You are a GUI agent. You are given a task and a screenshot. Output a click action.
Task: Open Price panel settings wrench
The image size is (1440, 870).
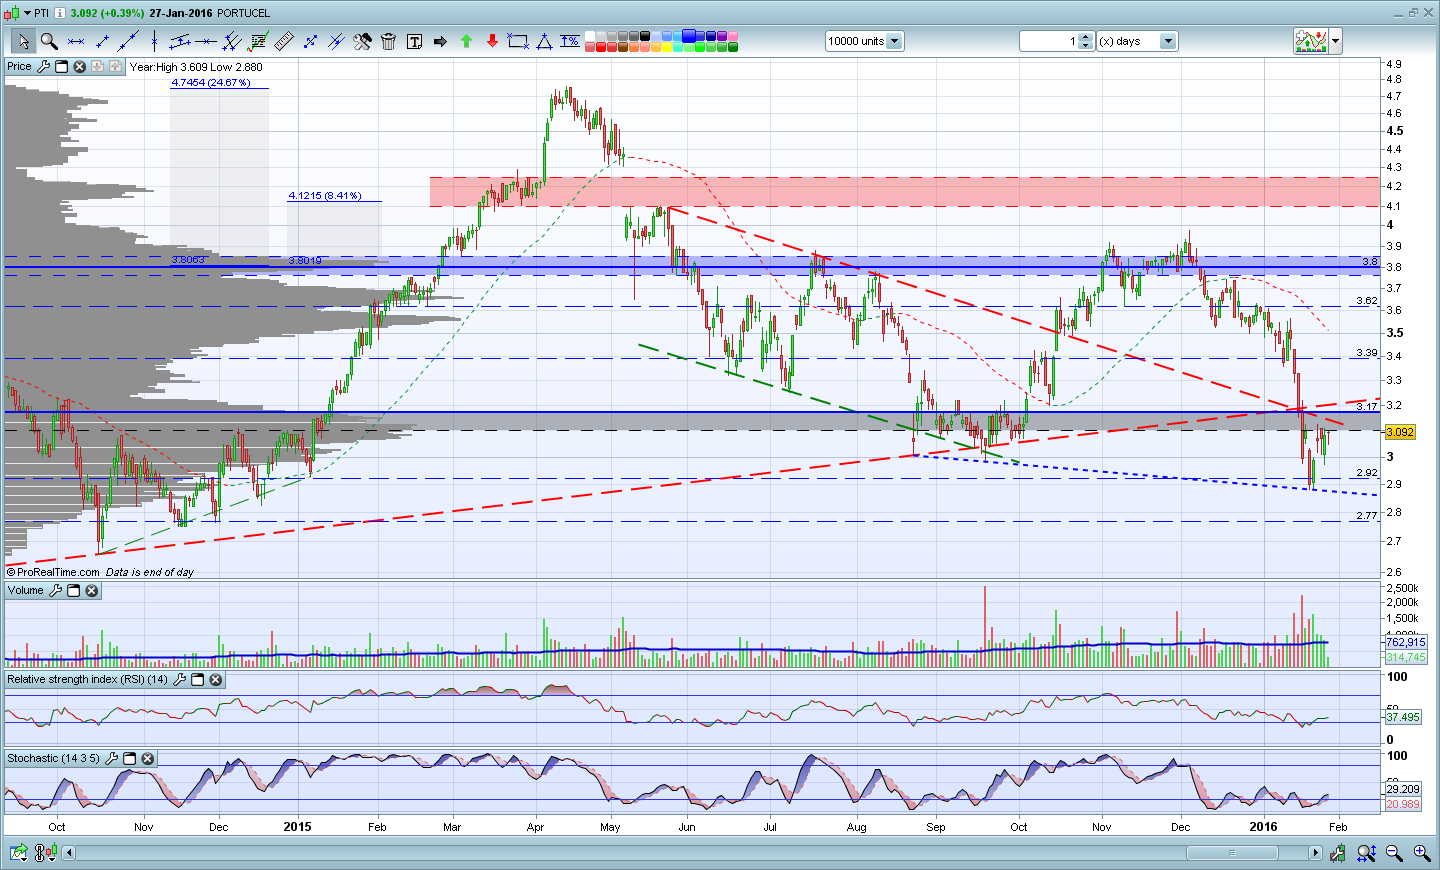(x=43, y=67)
